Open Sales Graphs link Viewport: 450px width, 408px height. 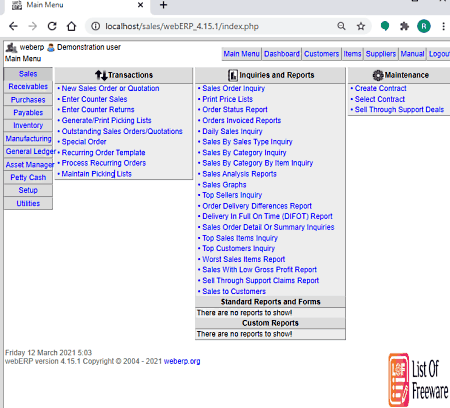tap(224, 185)
